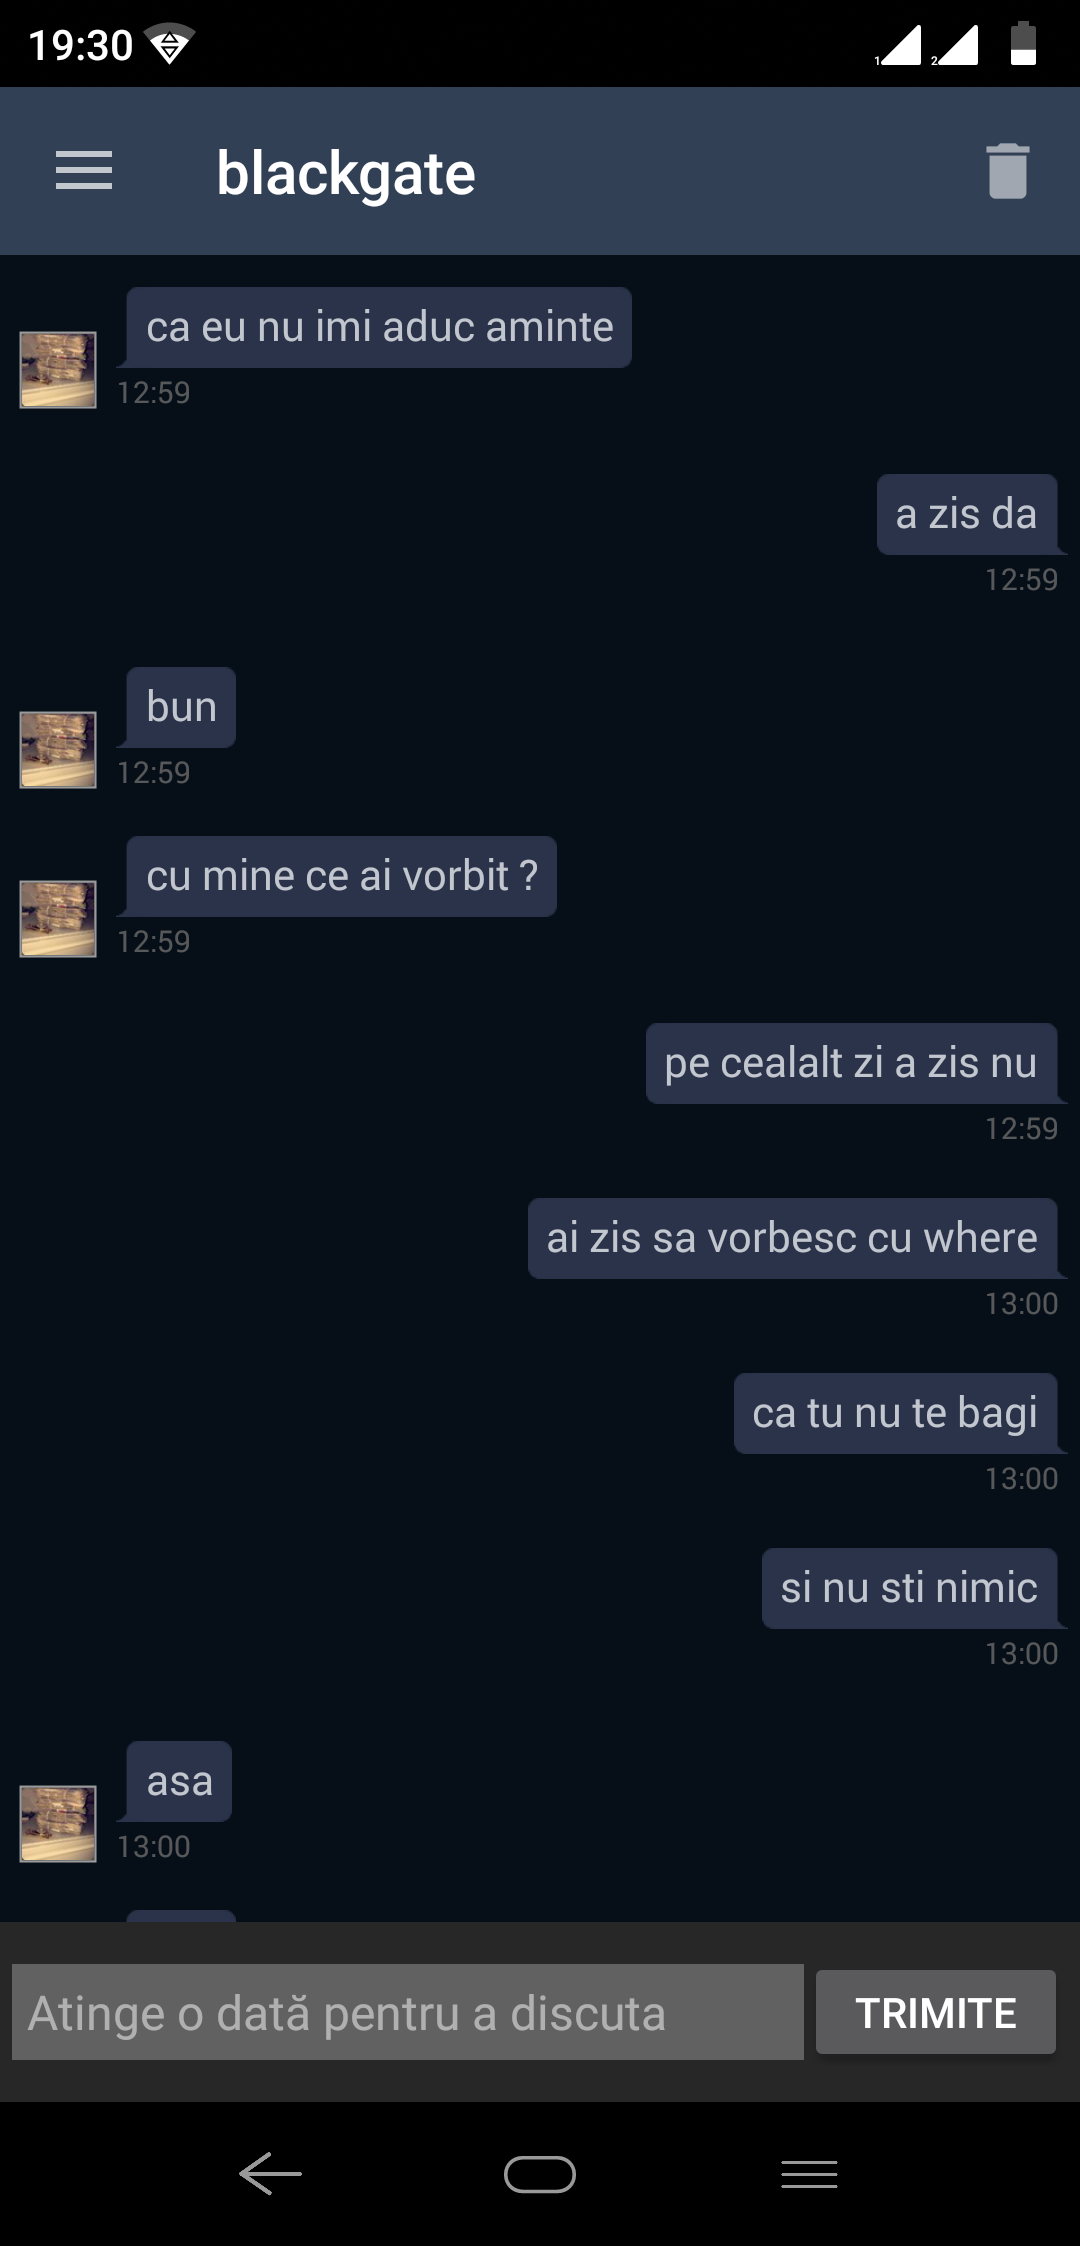Tap avatar beside 'cu mine ce ai vorbit ?'
Screen dimensions: 1080x2246
click(x=58, y=919)
